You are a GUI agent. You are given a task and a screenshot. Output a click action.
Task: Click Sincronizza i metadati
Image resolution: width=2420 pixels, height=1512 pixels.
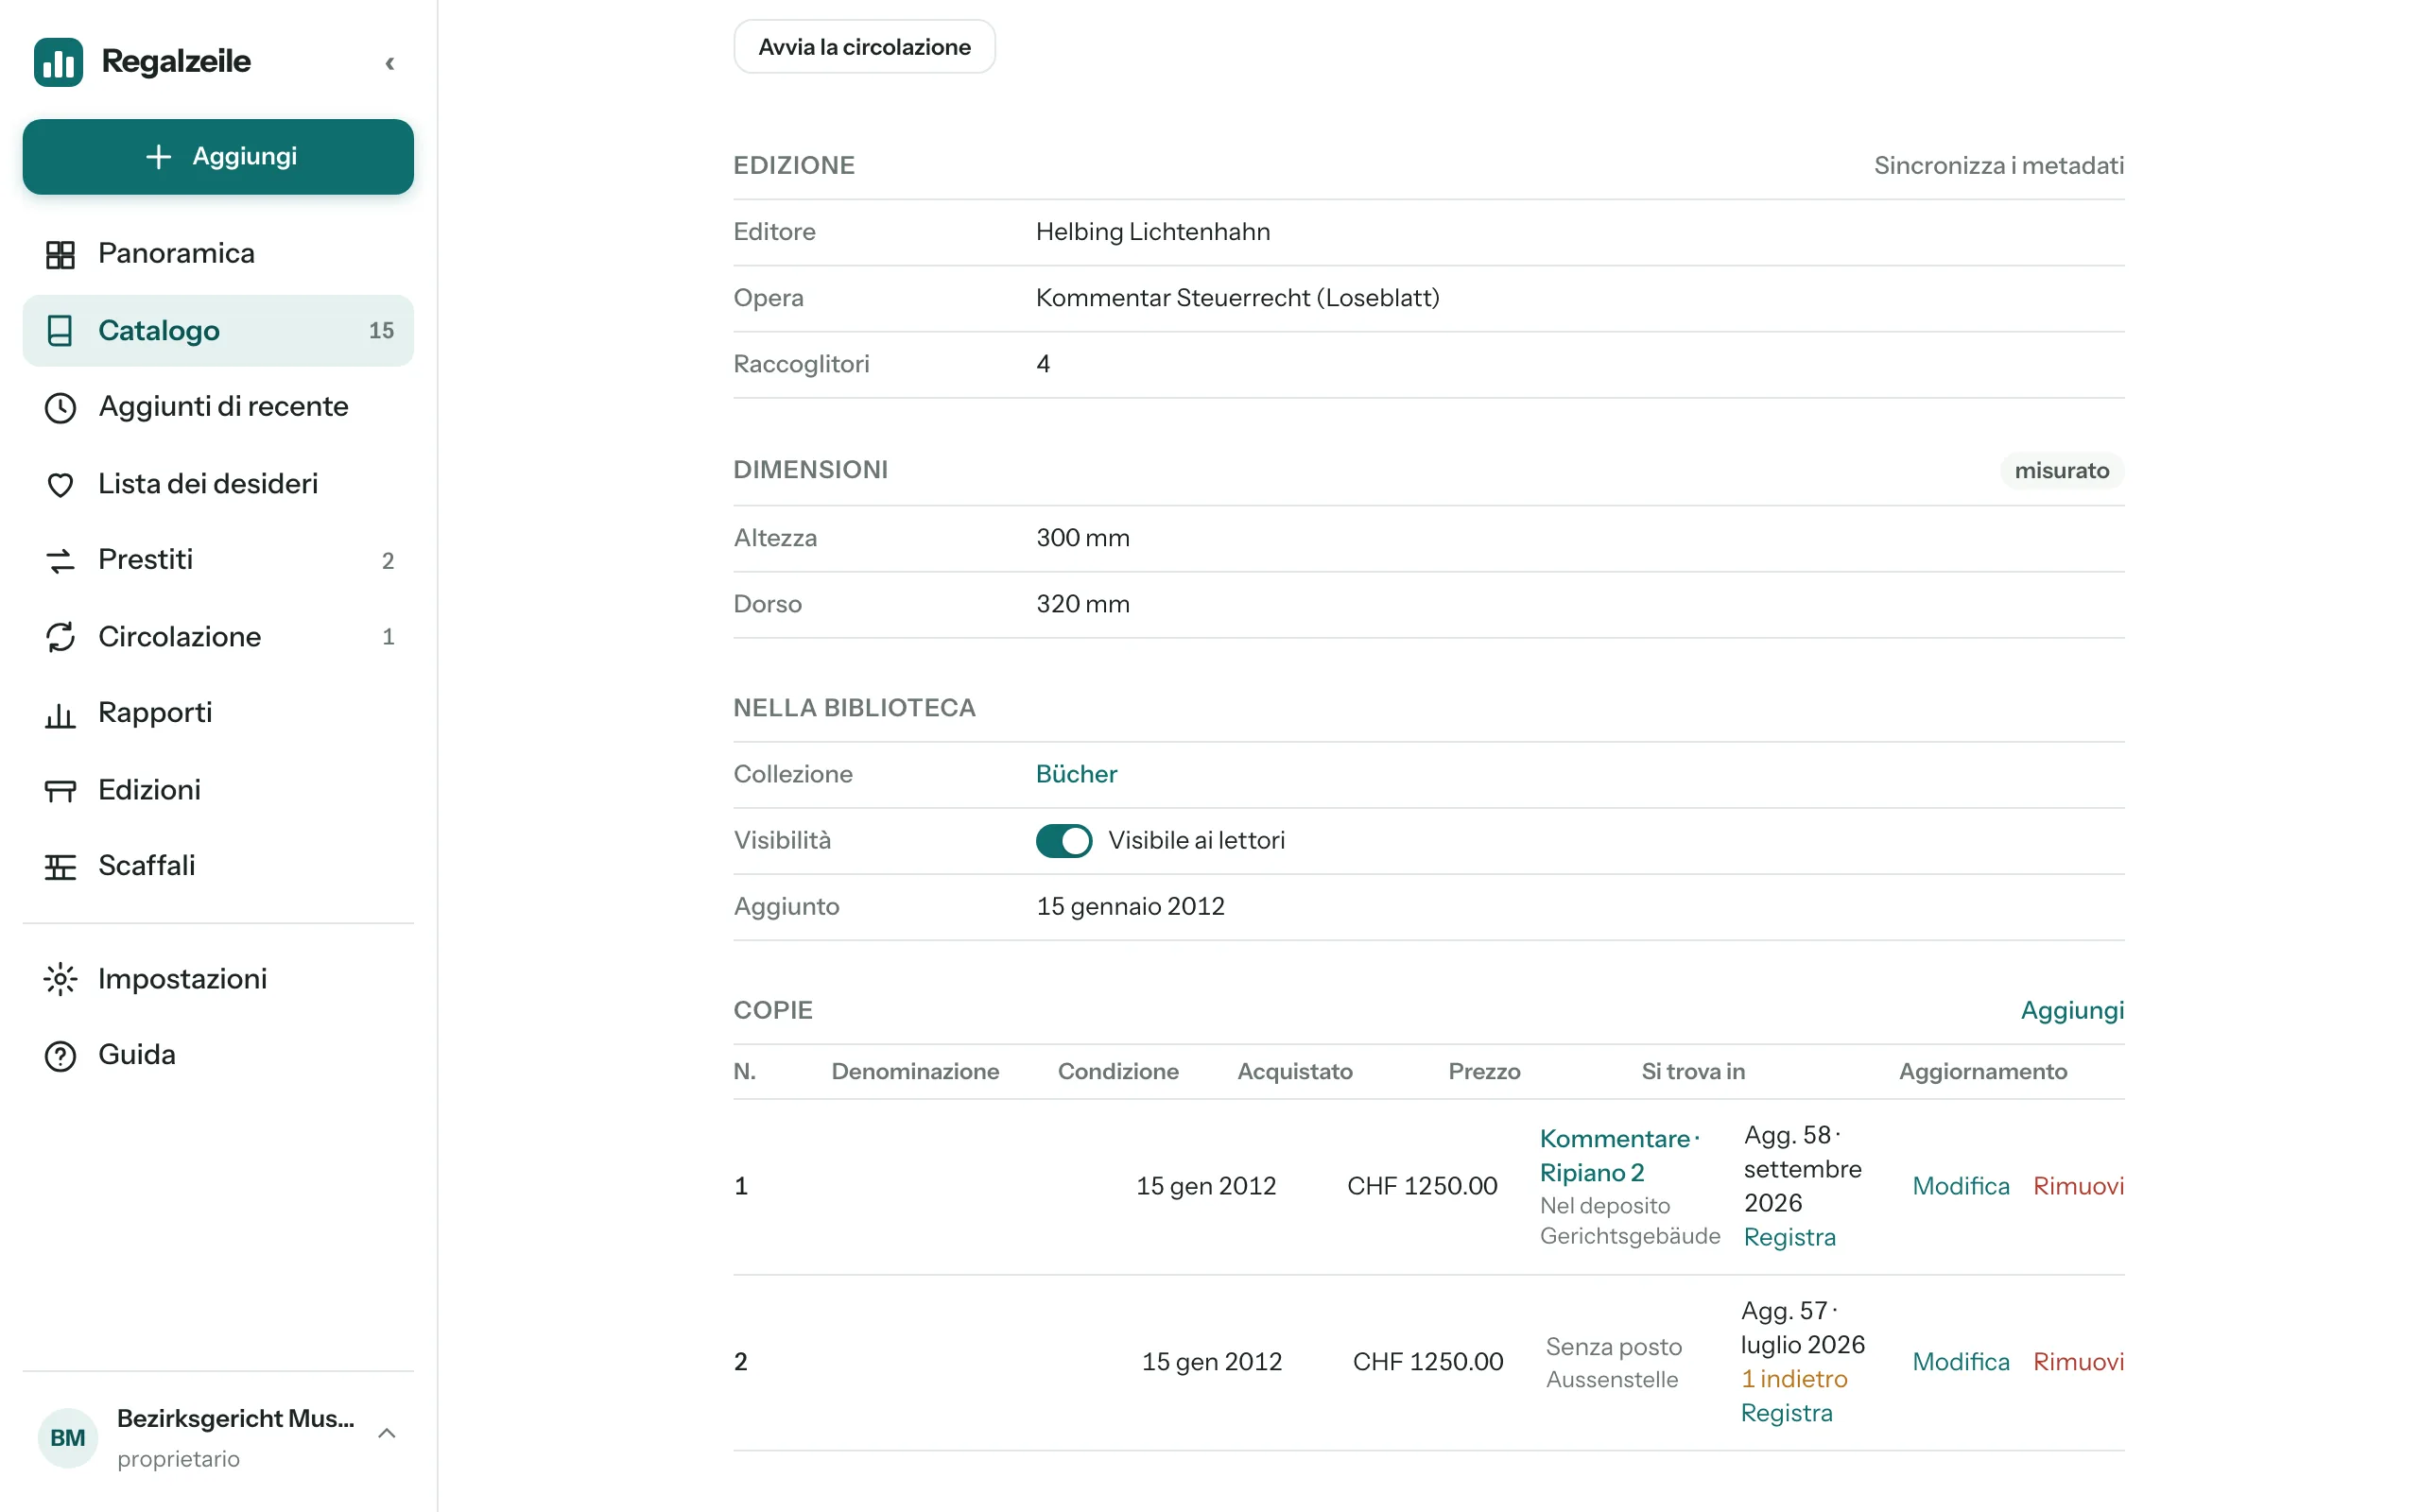pos(1998,165)
